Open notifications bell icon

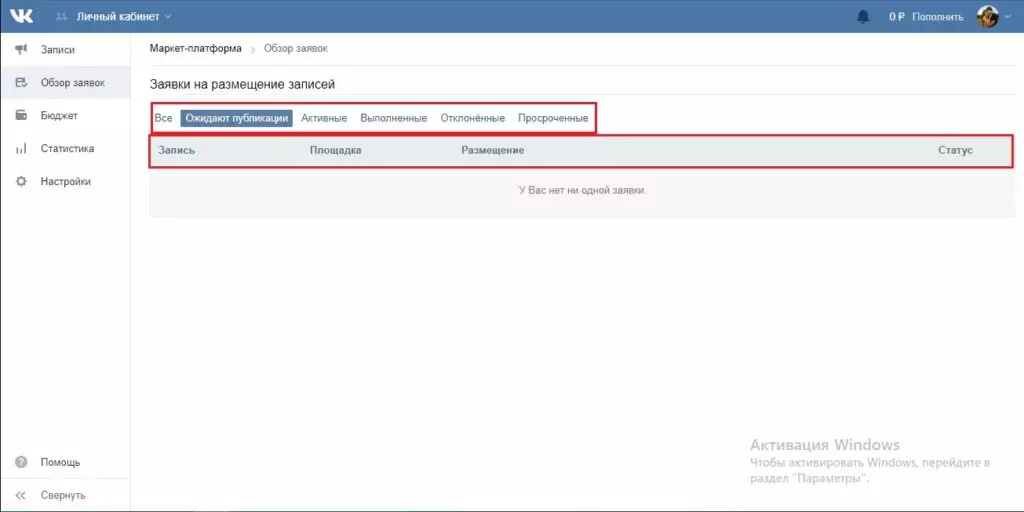863,16
